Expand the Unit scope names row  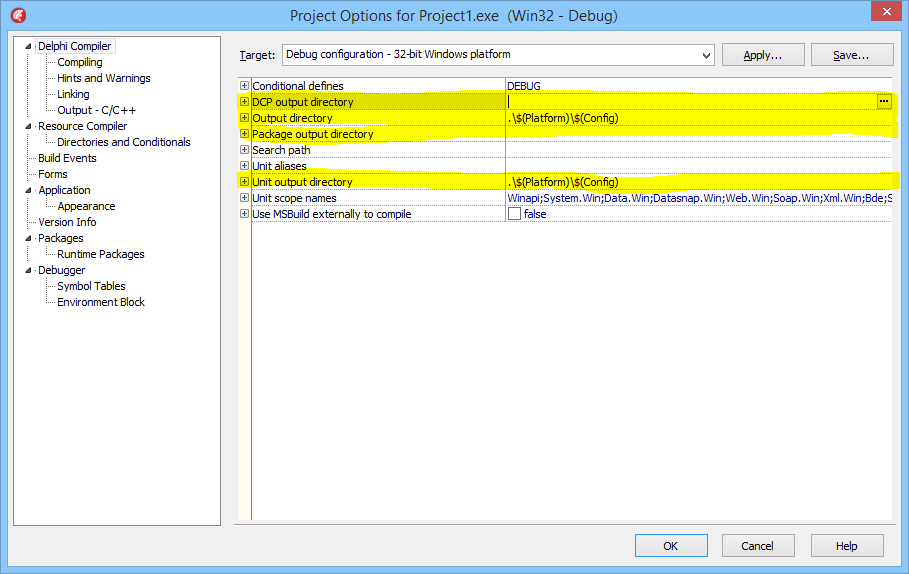(x=245, y=198)
